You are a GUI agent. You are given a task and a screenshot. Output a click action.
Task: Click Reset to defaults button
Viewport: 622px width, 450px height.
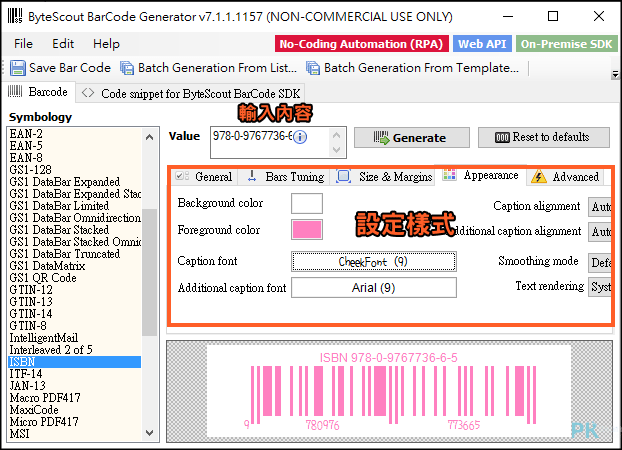[x=543, y=137]
